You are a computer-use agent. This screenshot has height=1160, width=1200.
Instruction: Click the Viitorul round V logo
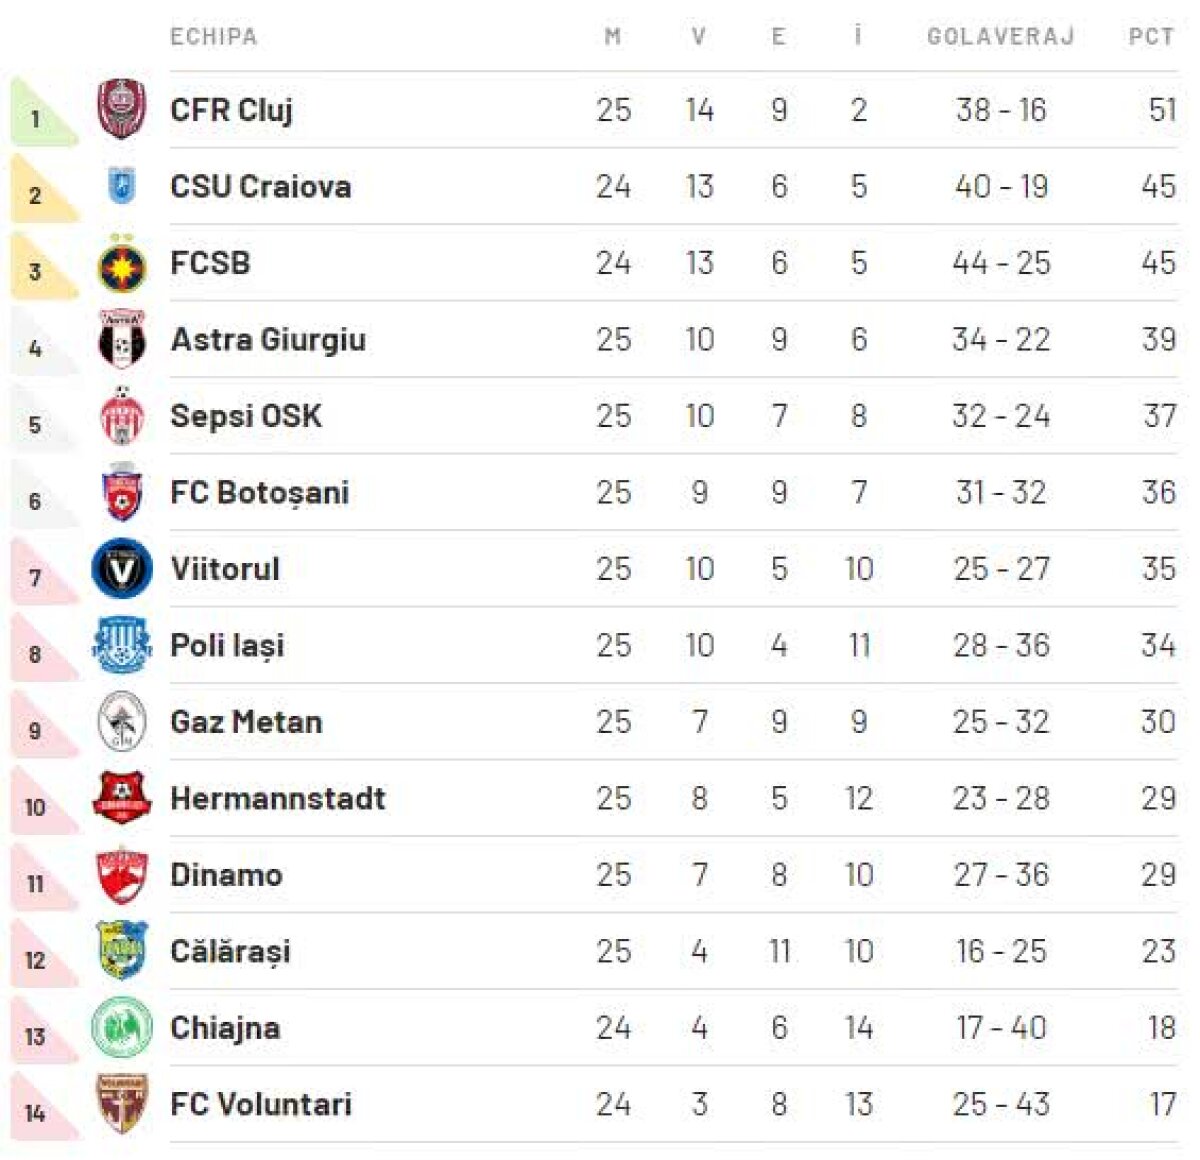point(122,569)
